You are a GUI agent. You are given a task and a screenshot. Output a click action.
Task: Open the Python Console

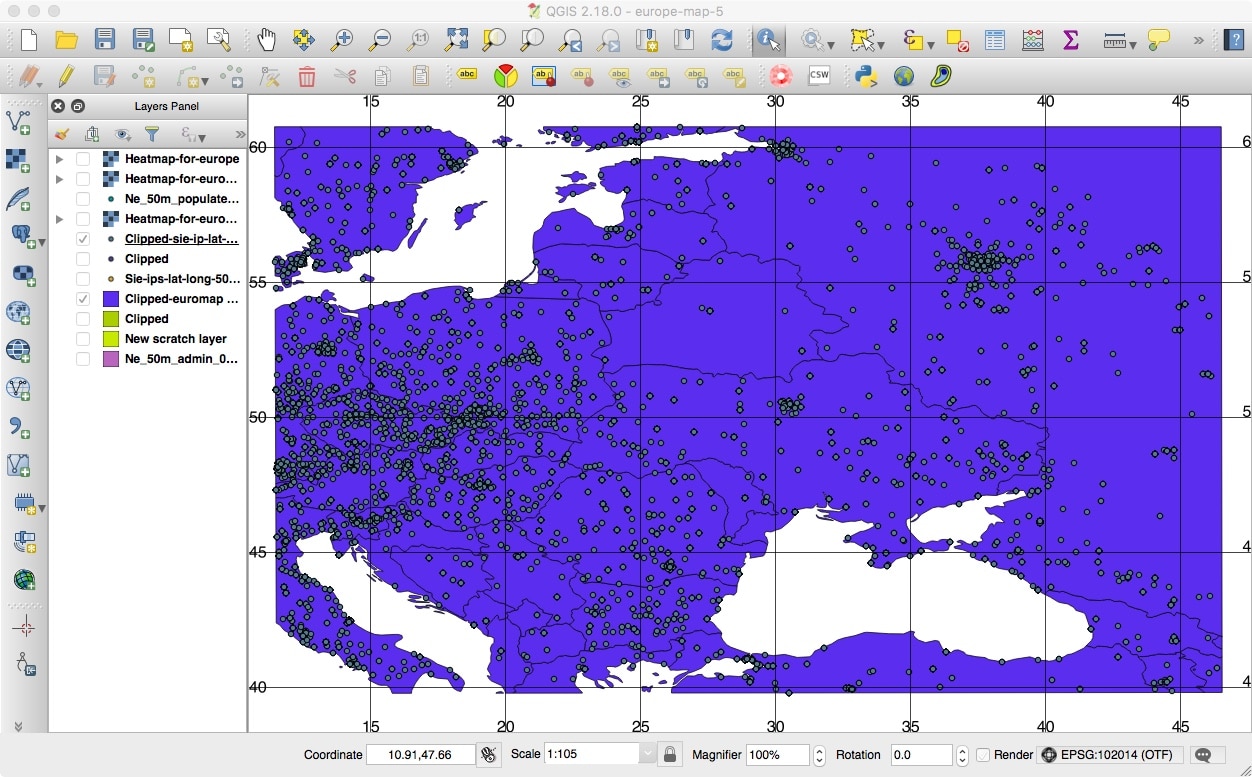pos(865,75)
